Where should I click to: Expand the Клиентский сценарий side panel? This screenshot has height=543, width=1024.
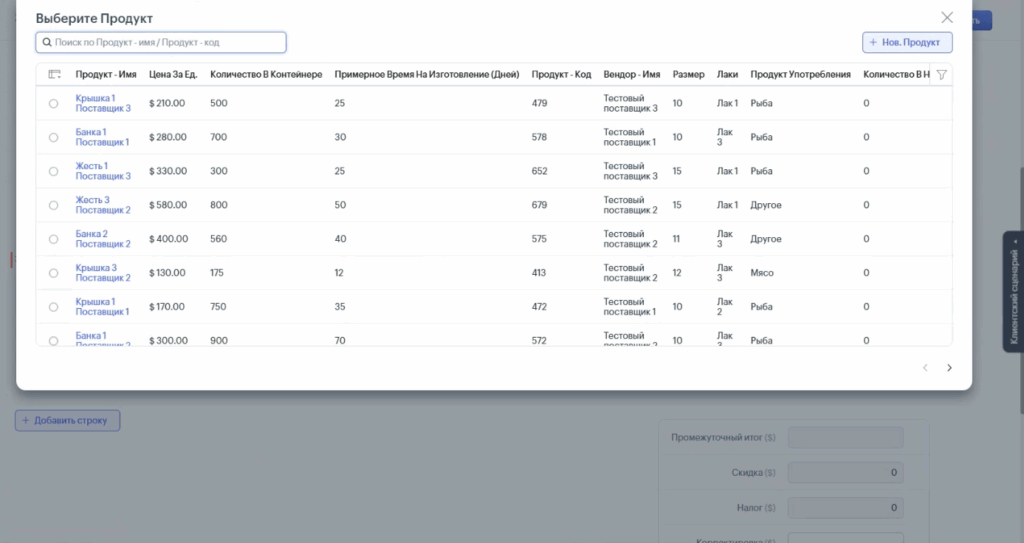pos(1014,292)
